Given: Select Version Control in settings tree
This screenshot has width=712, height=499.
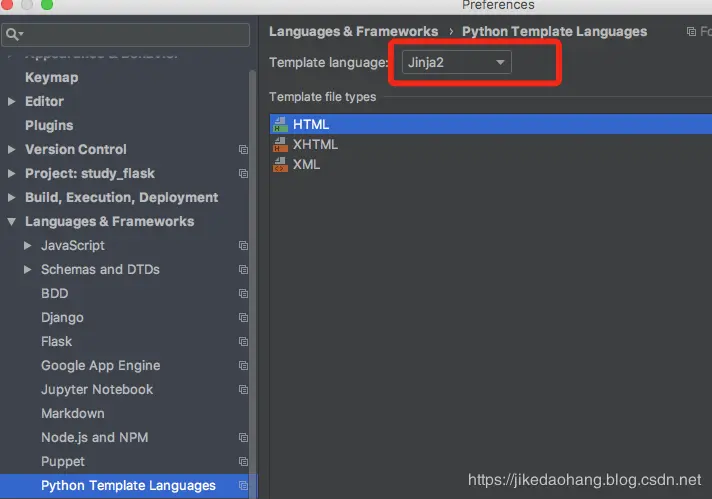Looking at the screenshot, I should [76, 149].
